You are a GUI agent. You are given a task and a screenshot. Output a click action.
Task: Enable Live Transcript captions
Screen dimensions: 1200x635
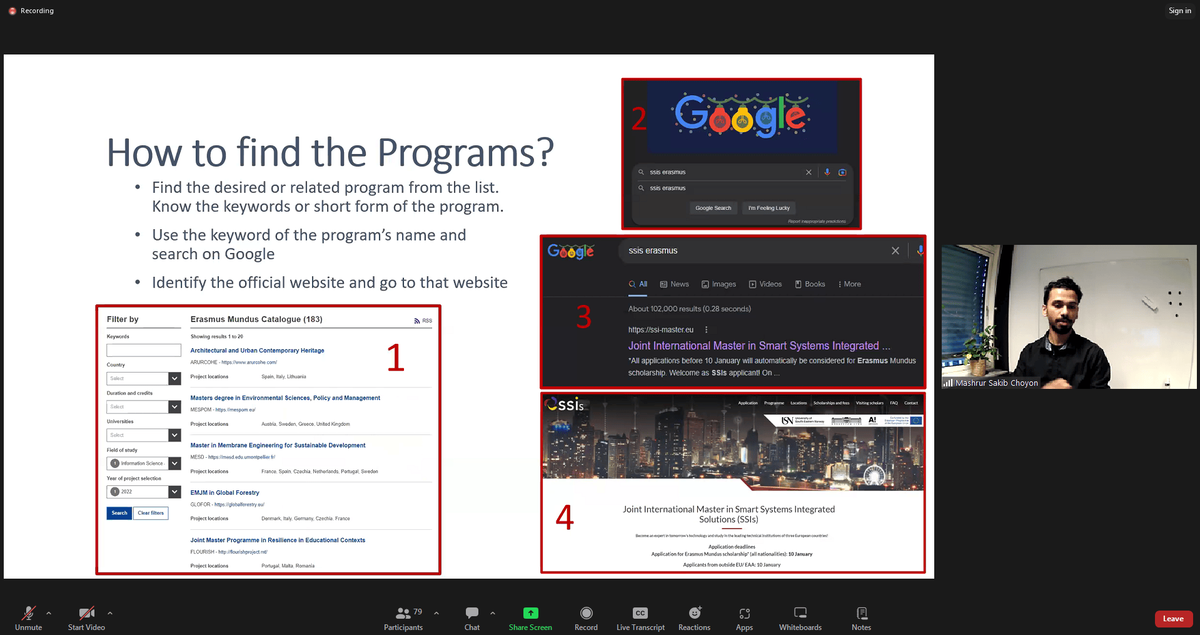[x=640, y=613]
